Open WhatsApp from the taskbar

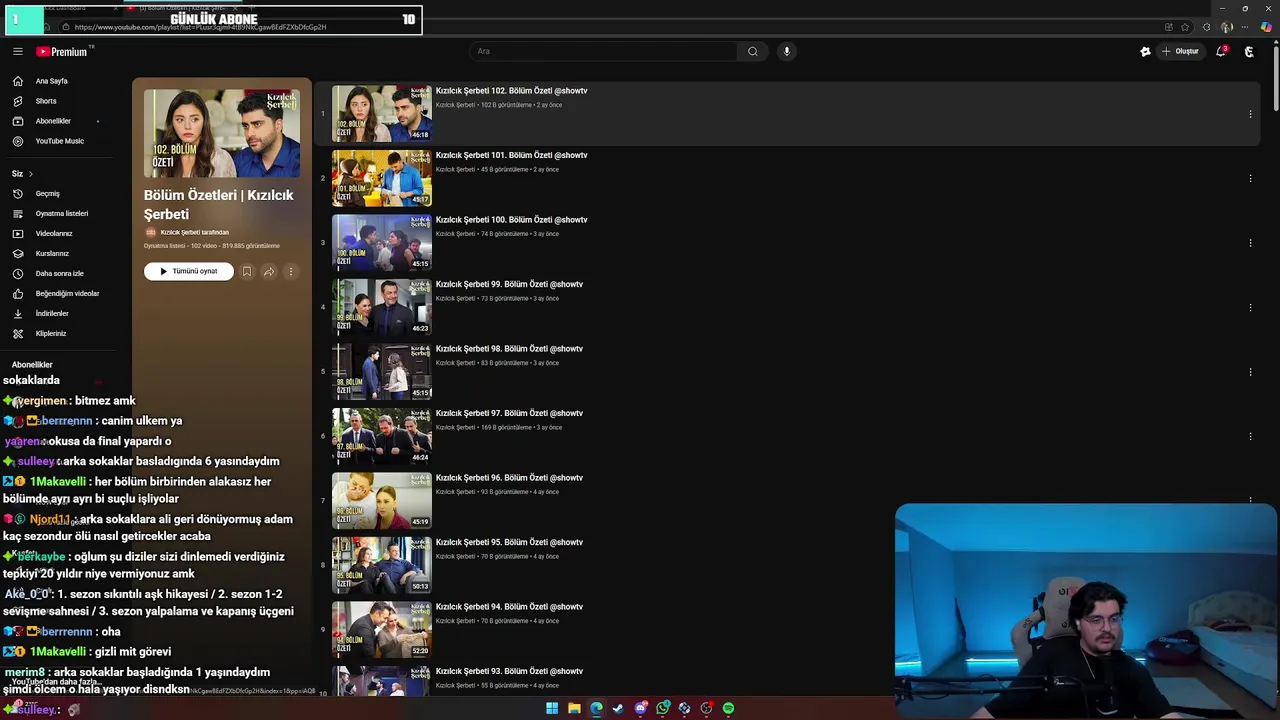(x=663, y=708)
